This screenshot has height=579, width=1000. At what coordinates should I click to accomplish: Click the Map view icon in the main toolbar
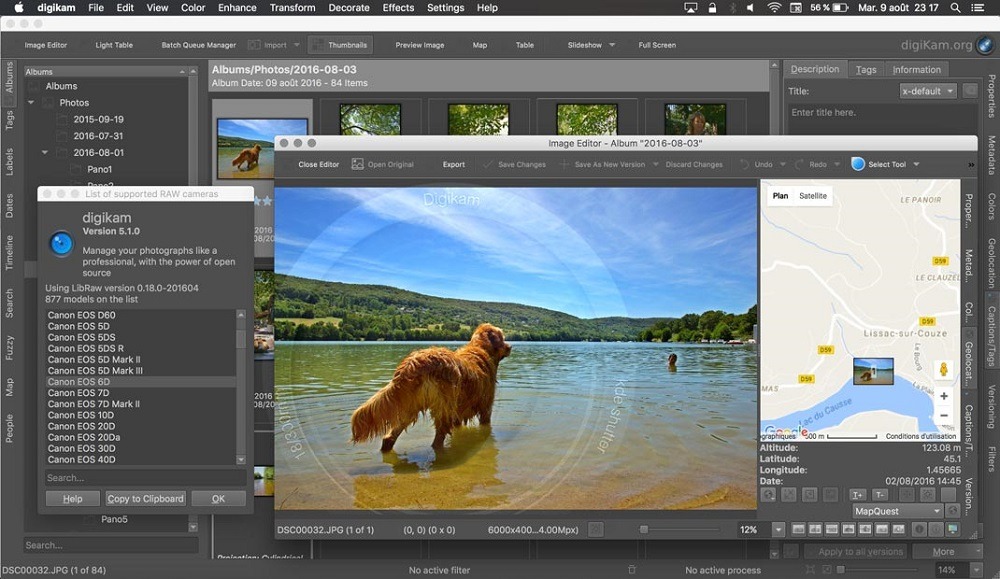[x=479, y=44]
